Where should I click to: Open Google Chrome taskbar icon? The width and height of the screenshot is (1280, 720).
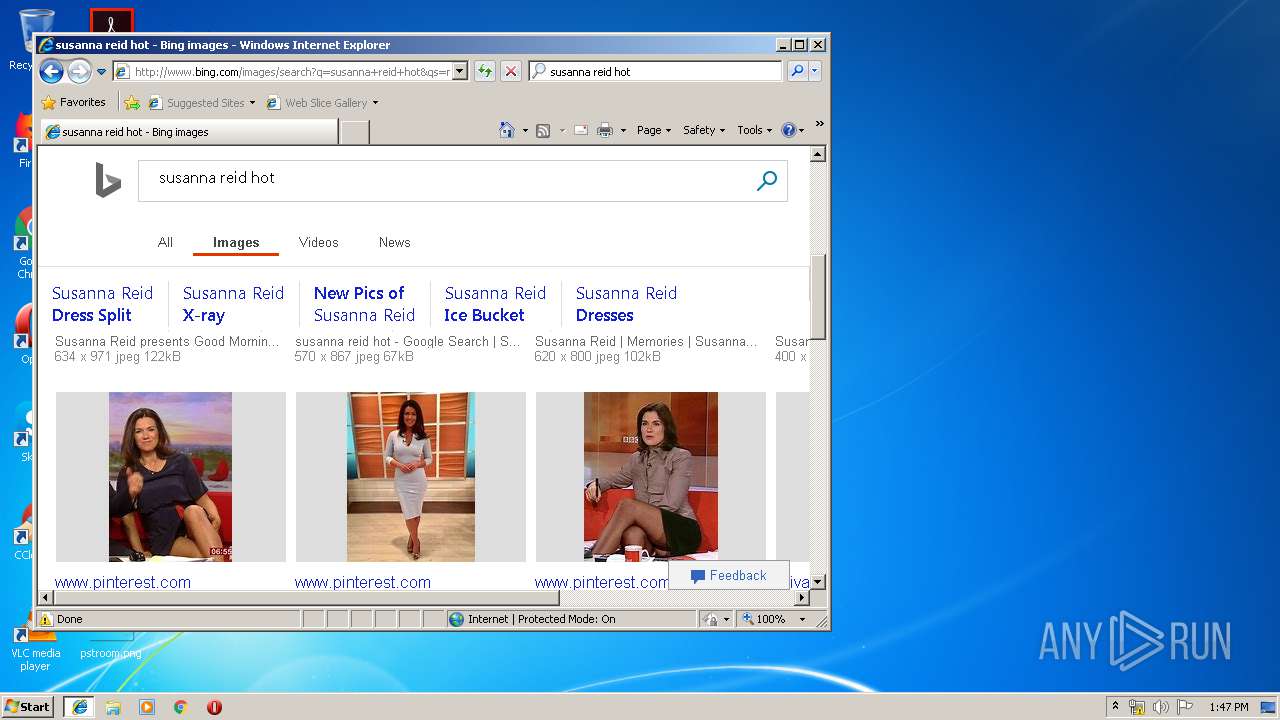pos(181,707)
